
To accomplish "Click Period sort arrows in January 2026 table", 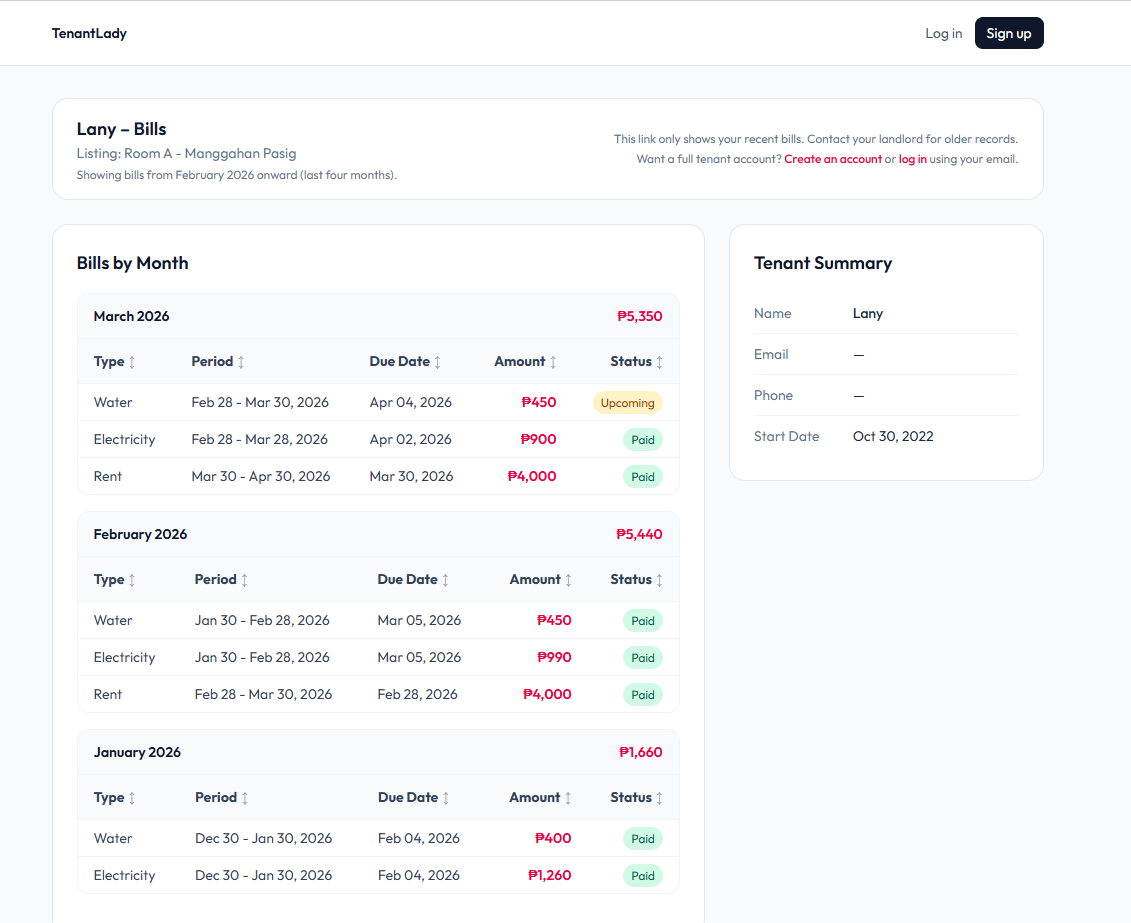I will 244,798.
